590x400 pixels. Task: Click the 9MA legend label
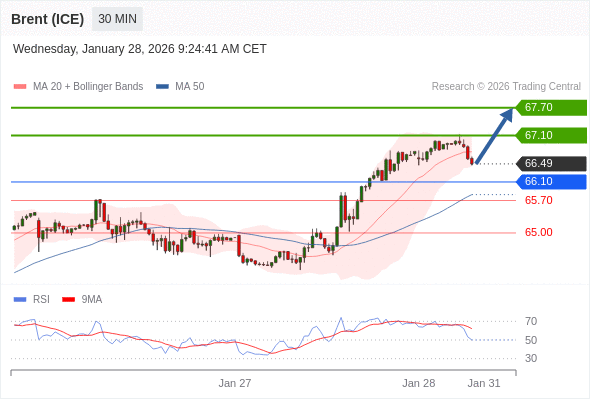[x=92, y=300]
